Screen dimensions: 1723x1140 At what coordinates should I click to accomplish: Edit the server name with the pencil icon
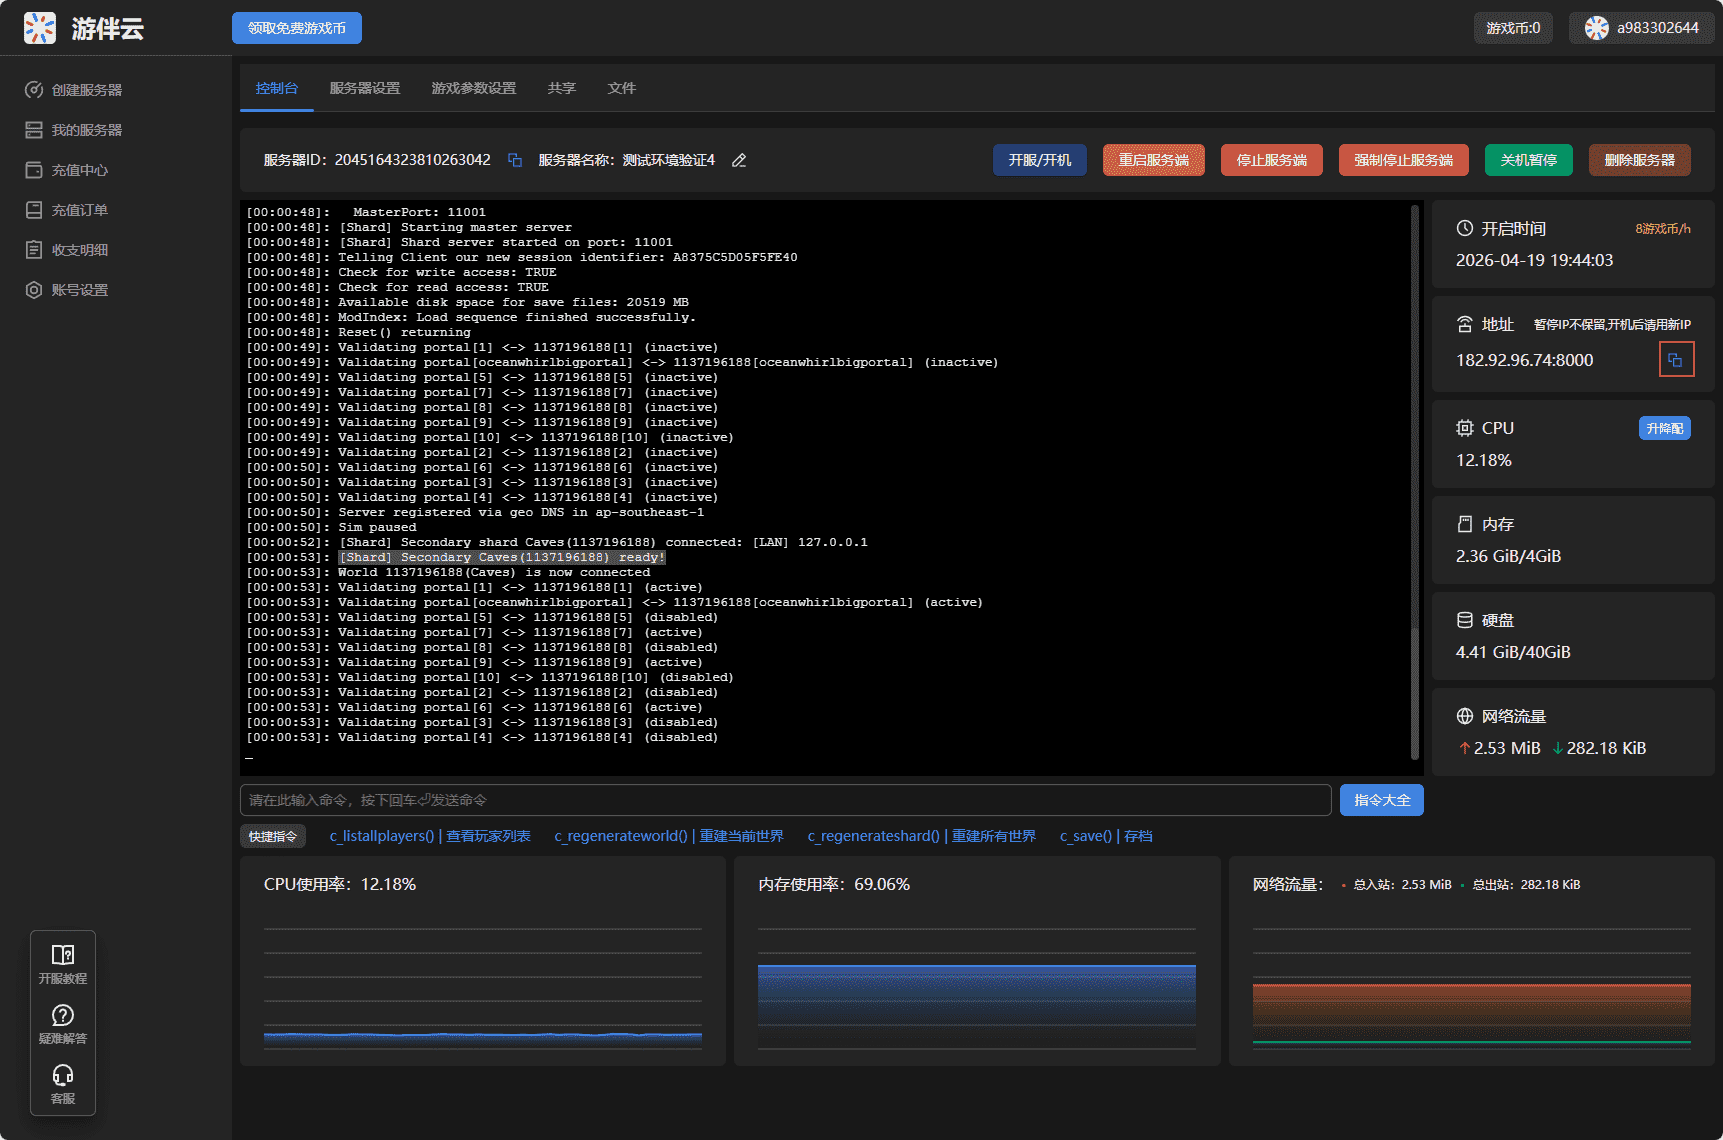tap(739, 160)
